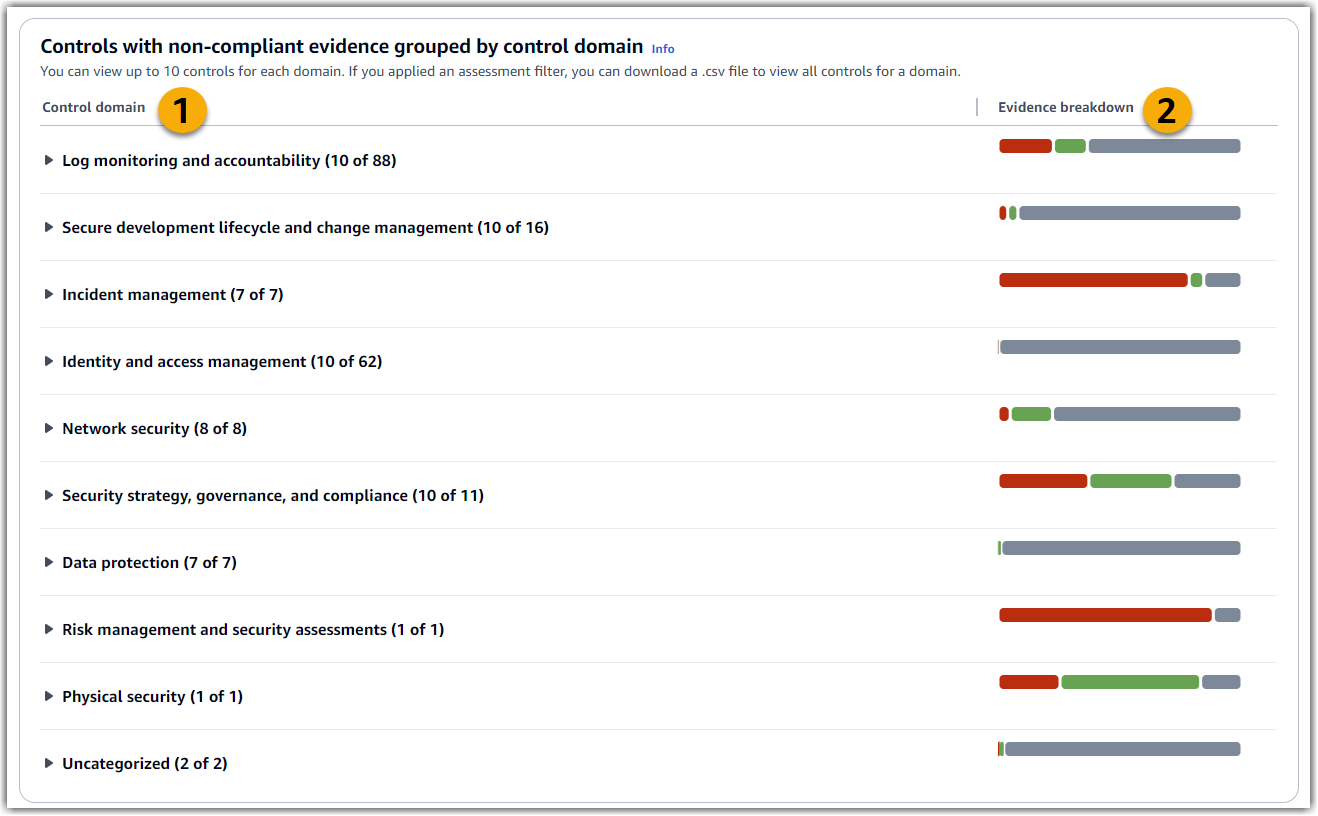The image size is (1318, 816).
Task: Expand the Incident management control domain
Action: 49,294
